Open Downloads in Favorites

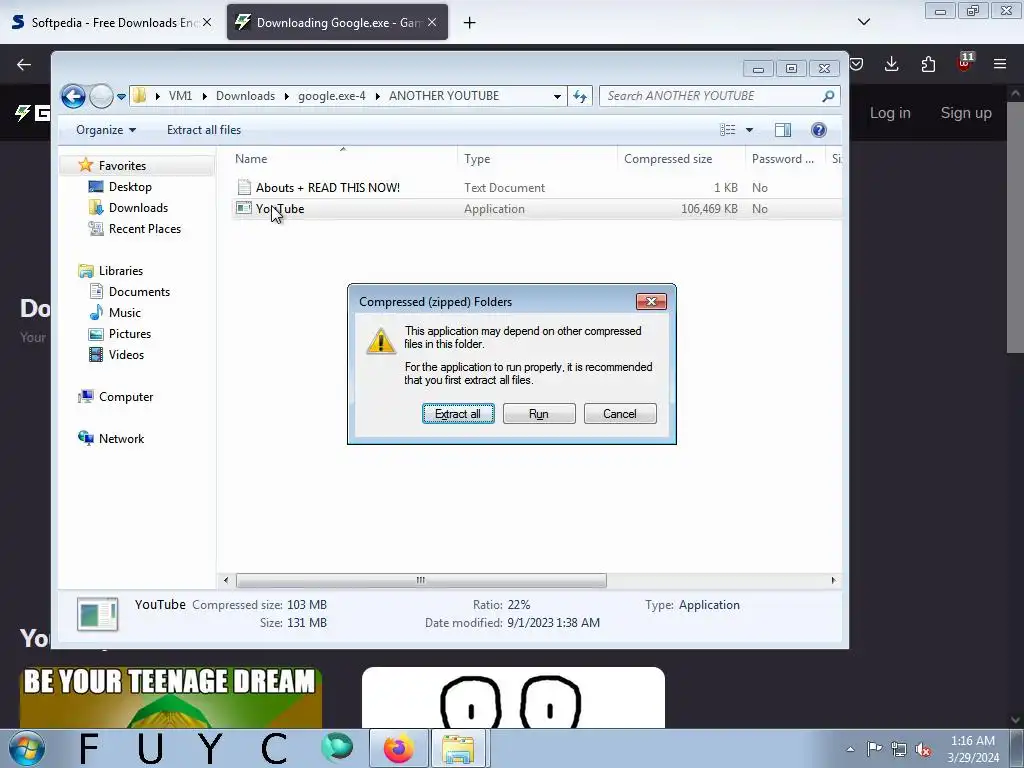click(x=138, y=208)
